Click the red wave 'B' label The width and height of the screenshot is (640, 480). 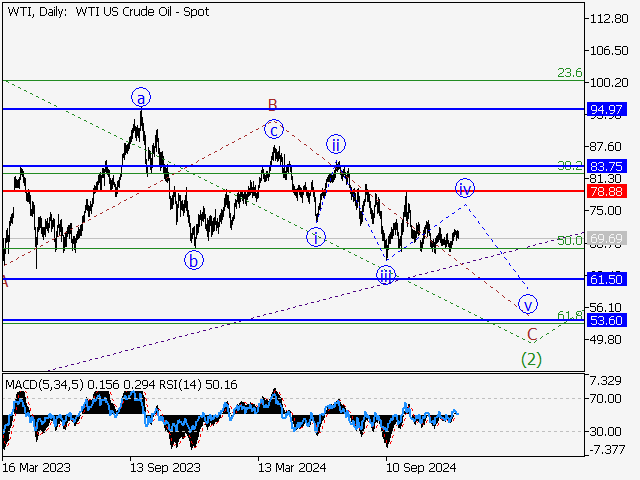271,104
